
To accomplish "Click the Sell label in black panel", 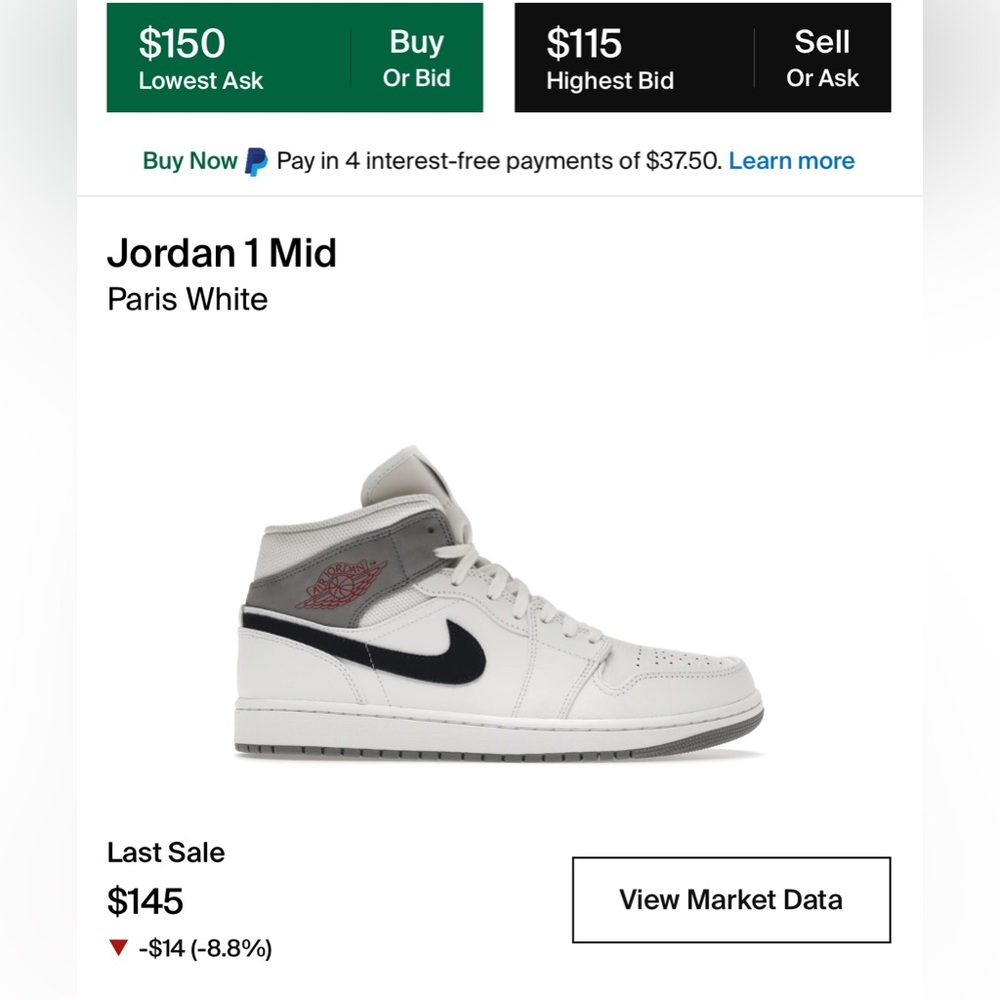I will click(x=824, y=42).
